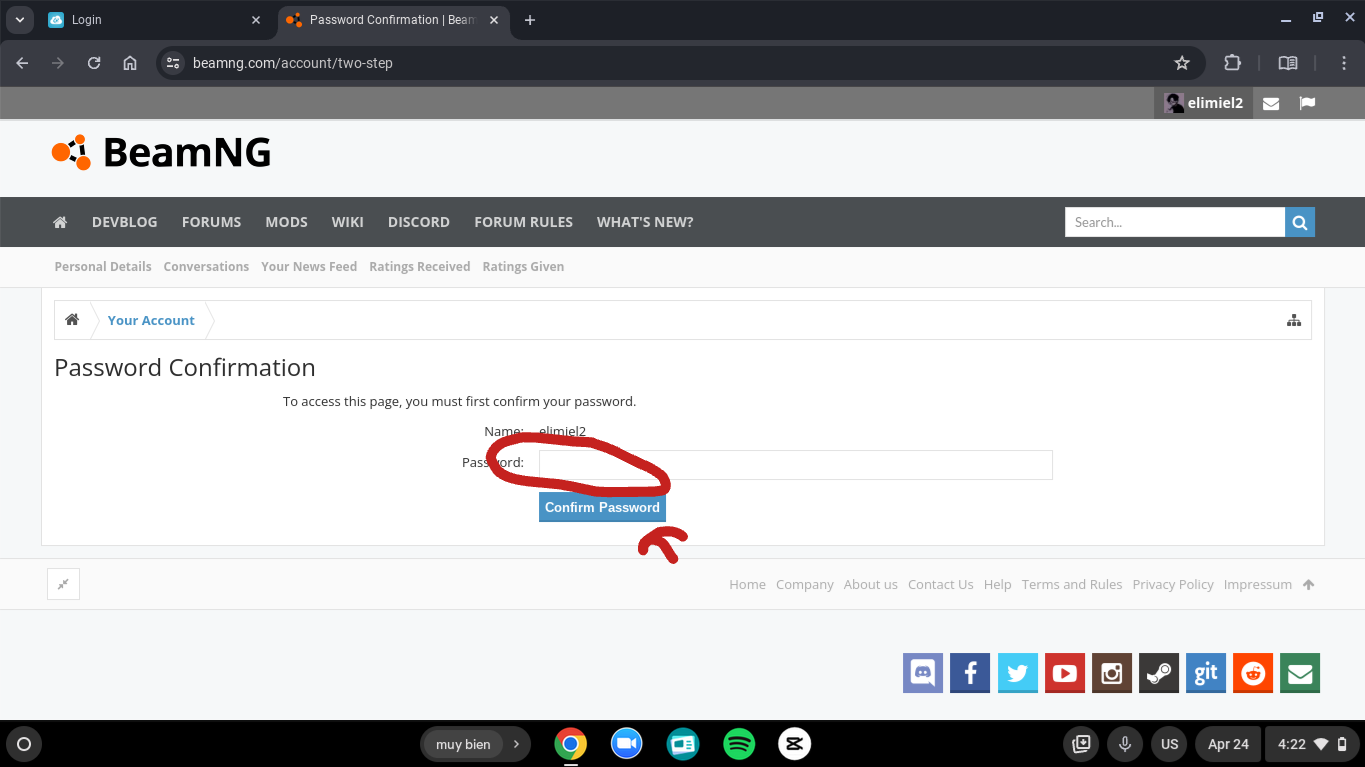Viewport: 1365px width, 767px height.
Task: Open the Reddit social icon
Action: [1253, 673]
